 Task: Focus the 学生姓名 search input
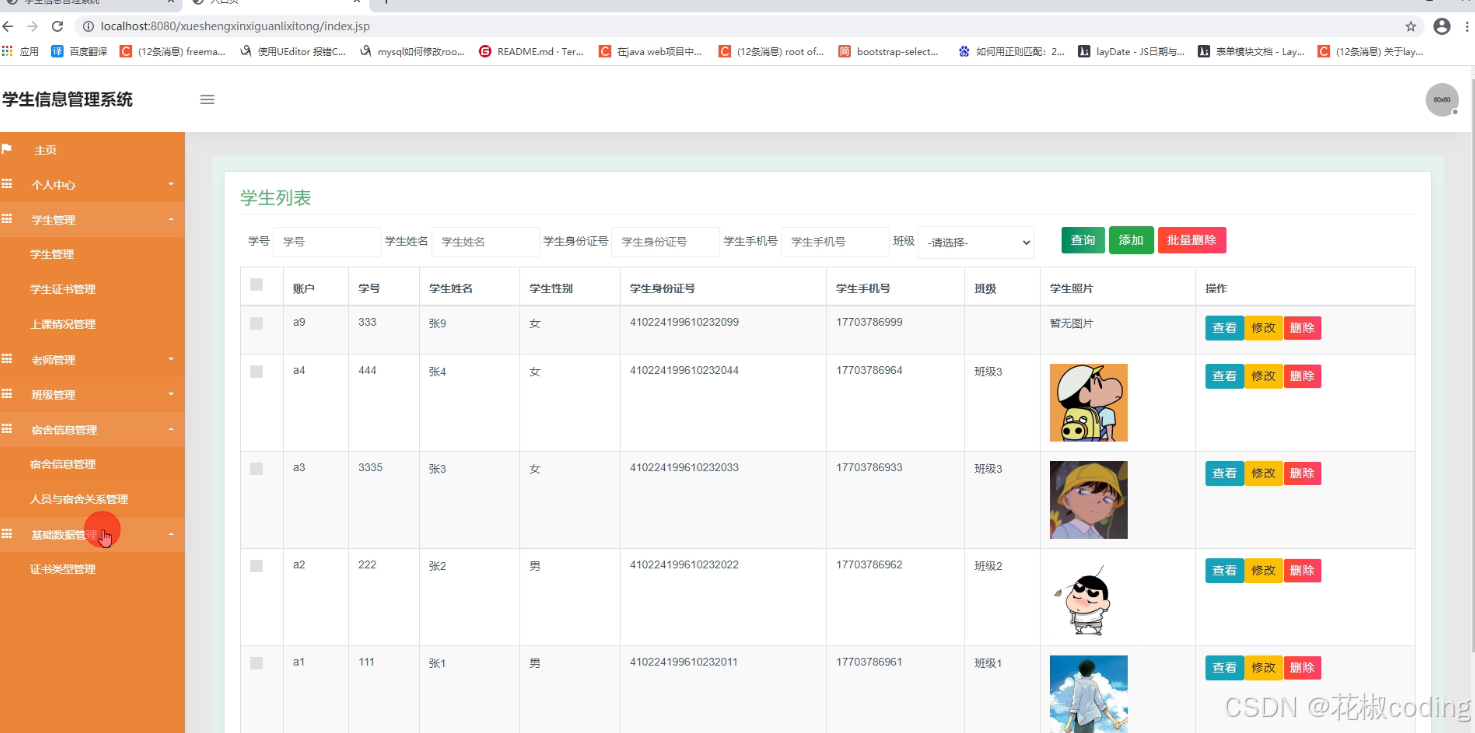(486, 242)
